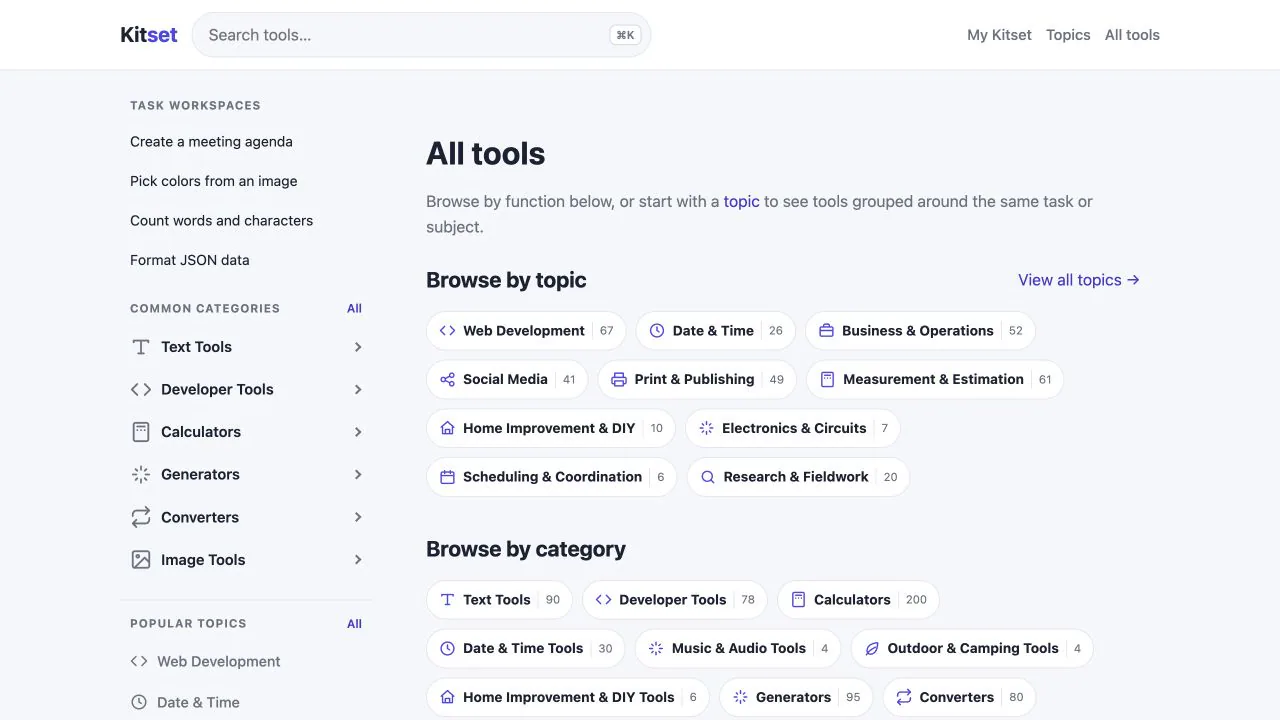Click the Calculators sidebar icon
1280x720 pixels.
pyautogui.click(x=141, y=432)
